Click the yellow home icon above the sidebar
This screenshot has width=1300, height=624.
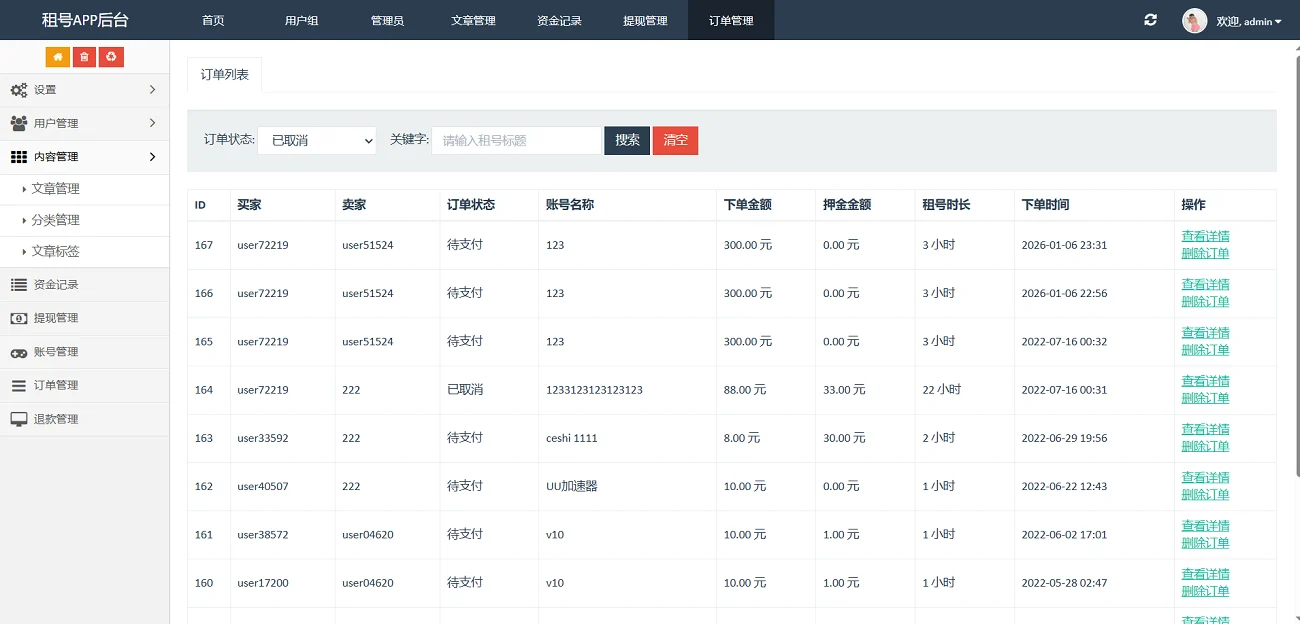coord(57,57)
